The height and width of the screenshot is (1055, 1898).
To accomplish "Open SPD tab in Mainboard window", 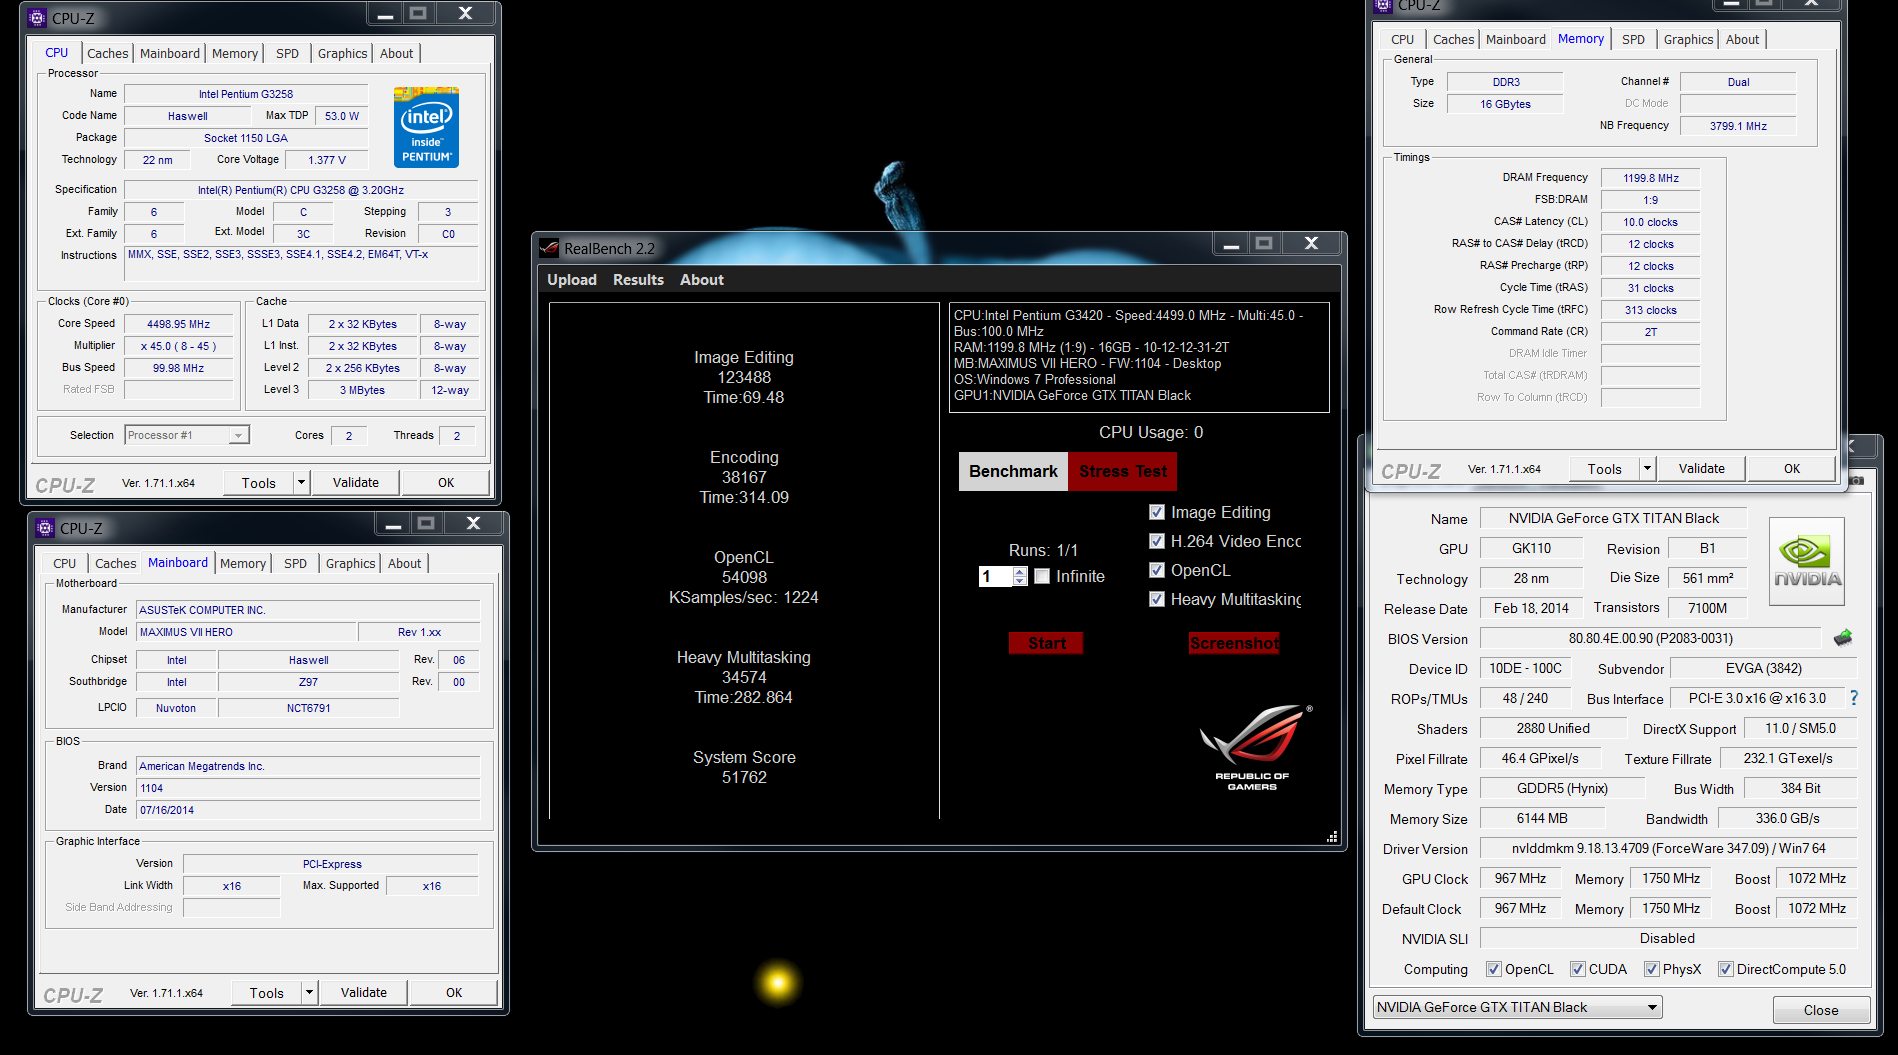I will [x=295, y=563].
